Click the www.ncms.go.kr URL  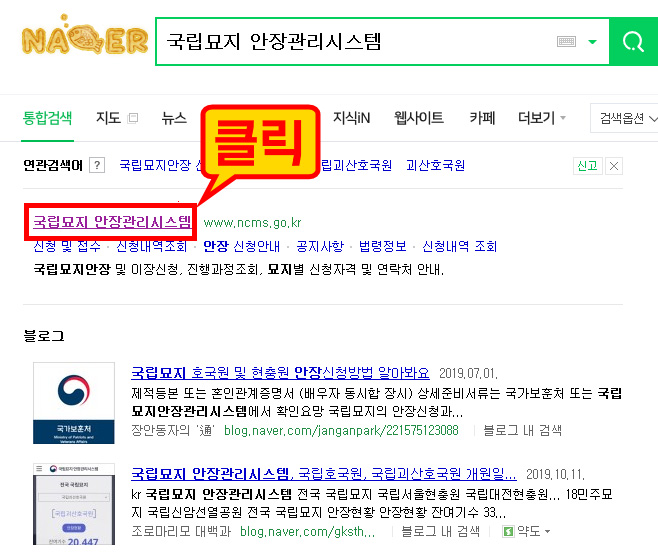252,222
